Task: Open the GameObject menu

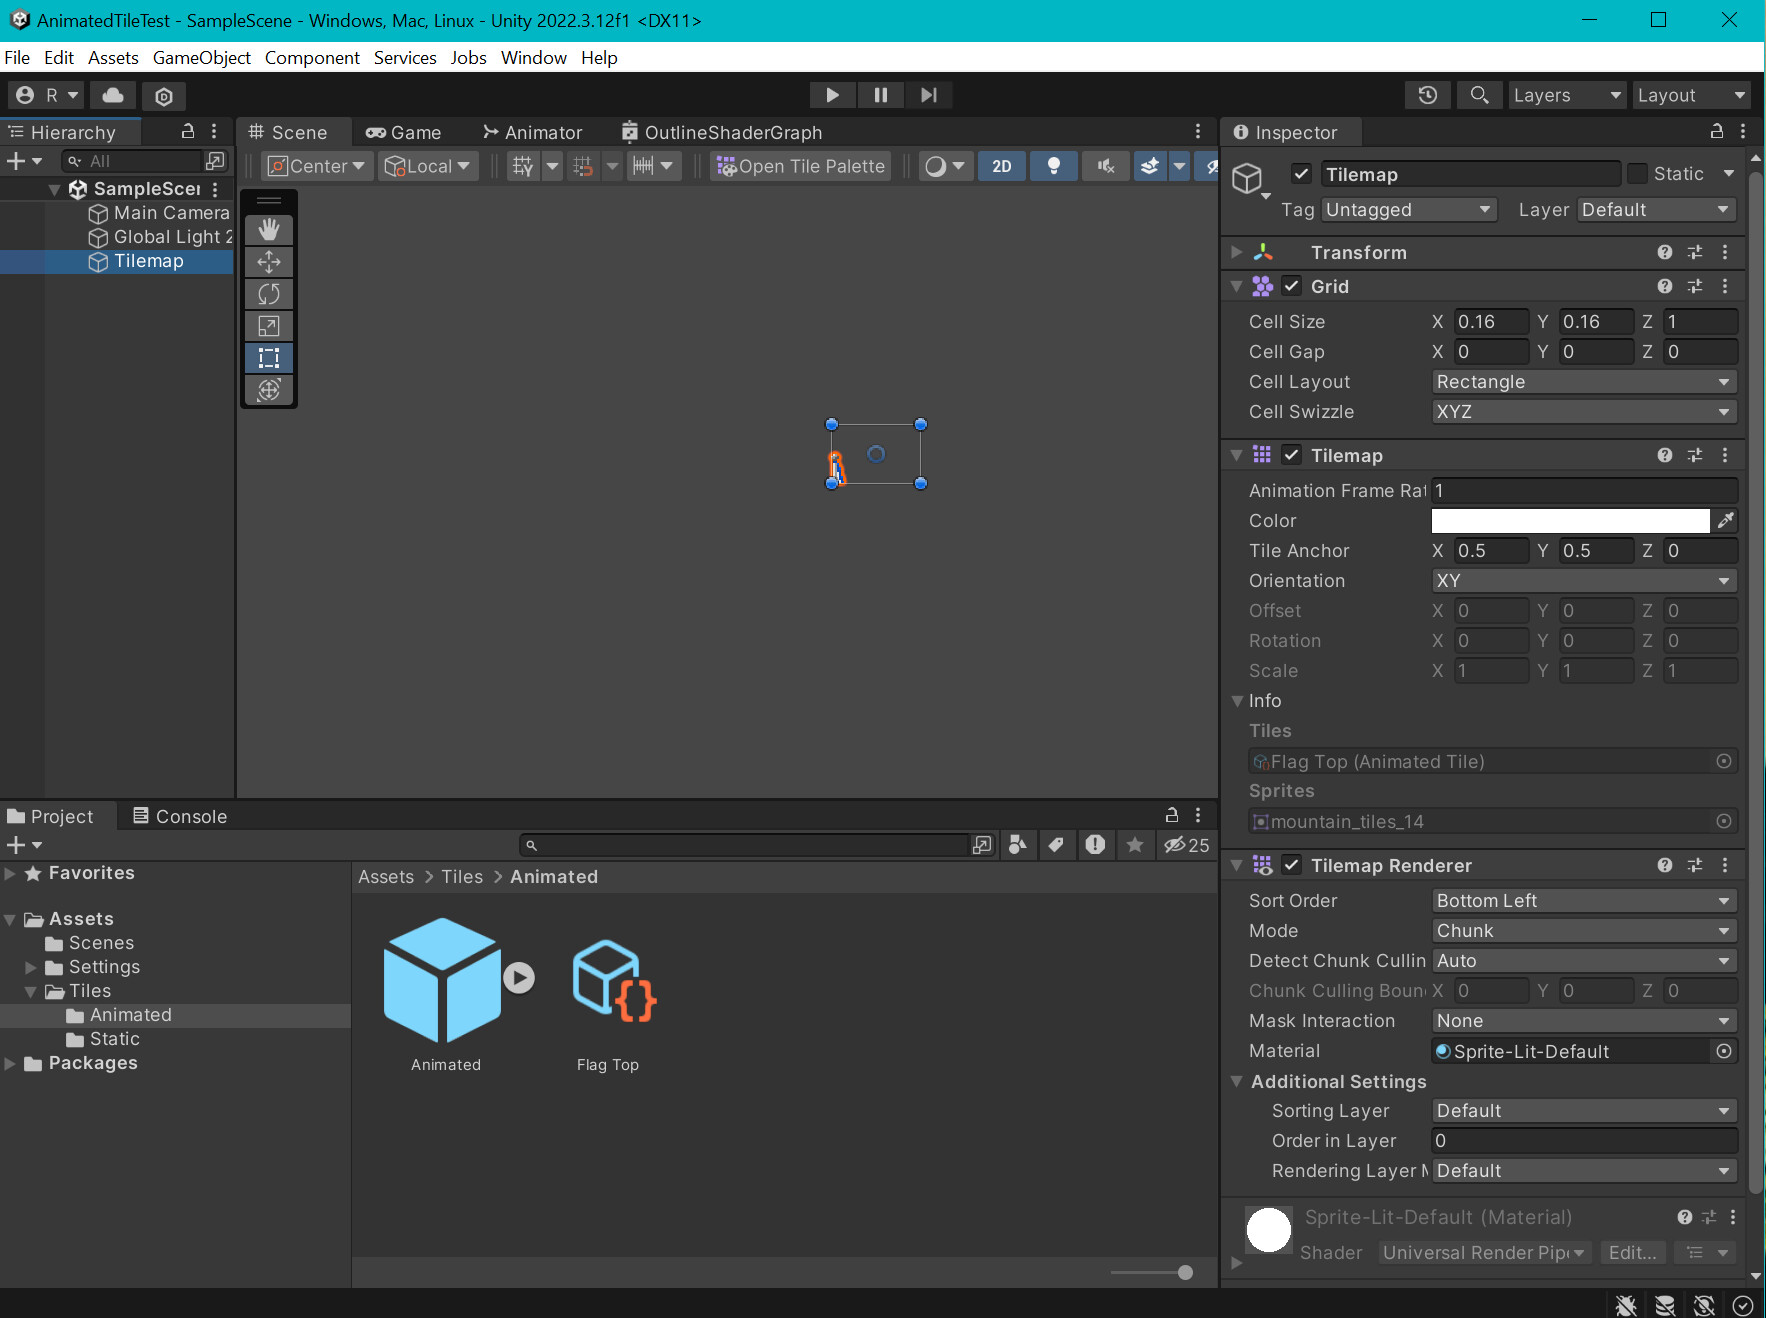Action: 202,57
